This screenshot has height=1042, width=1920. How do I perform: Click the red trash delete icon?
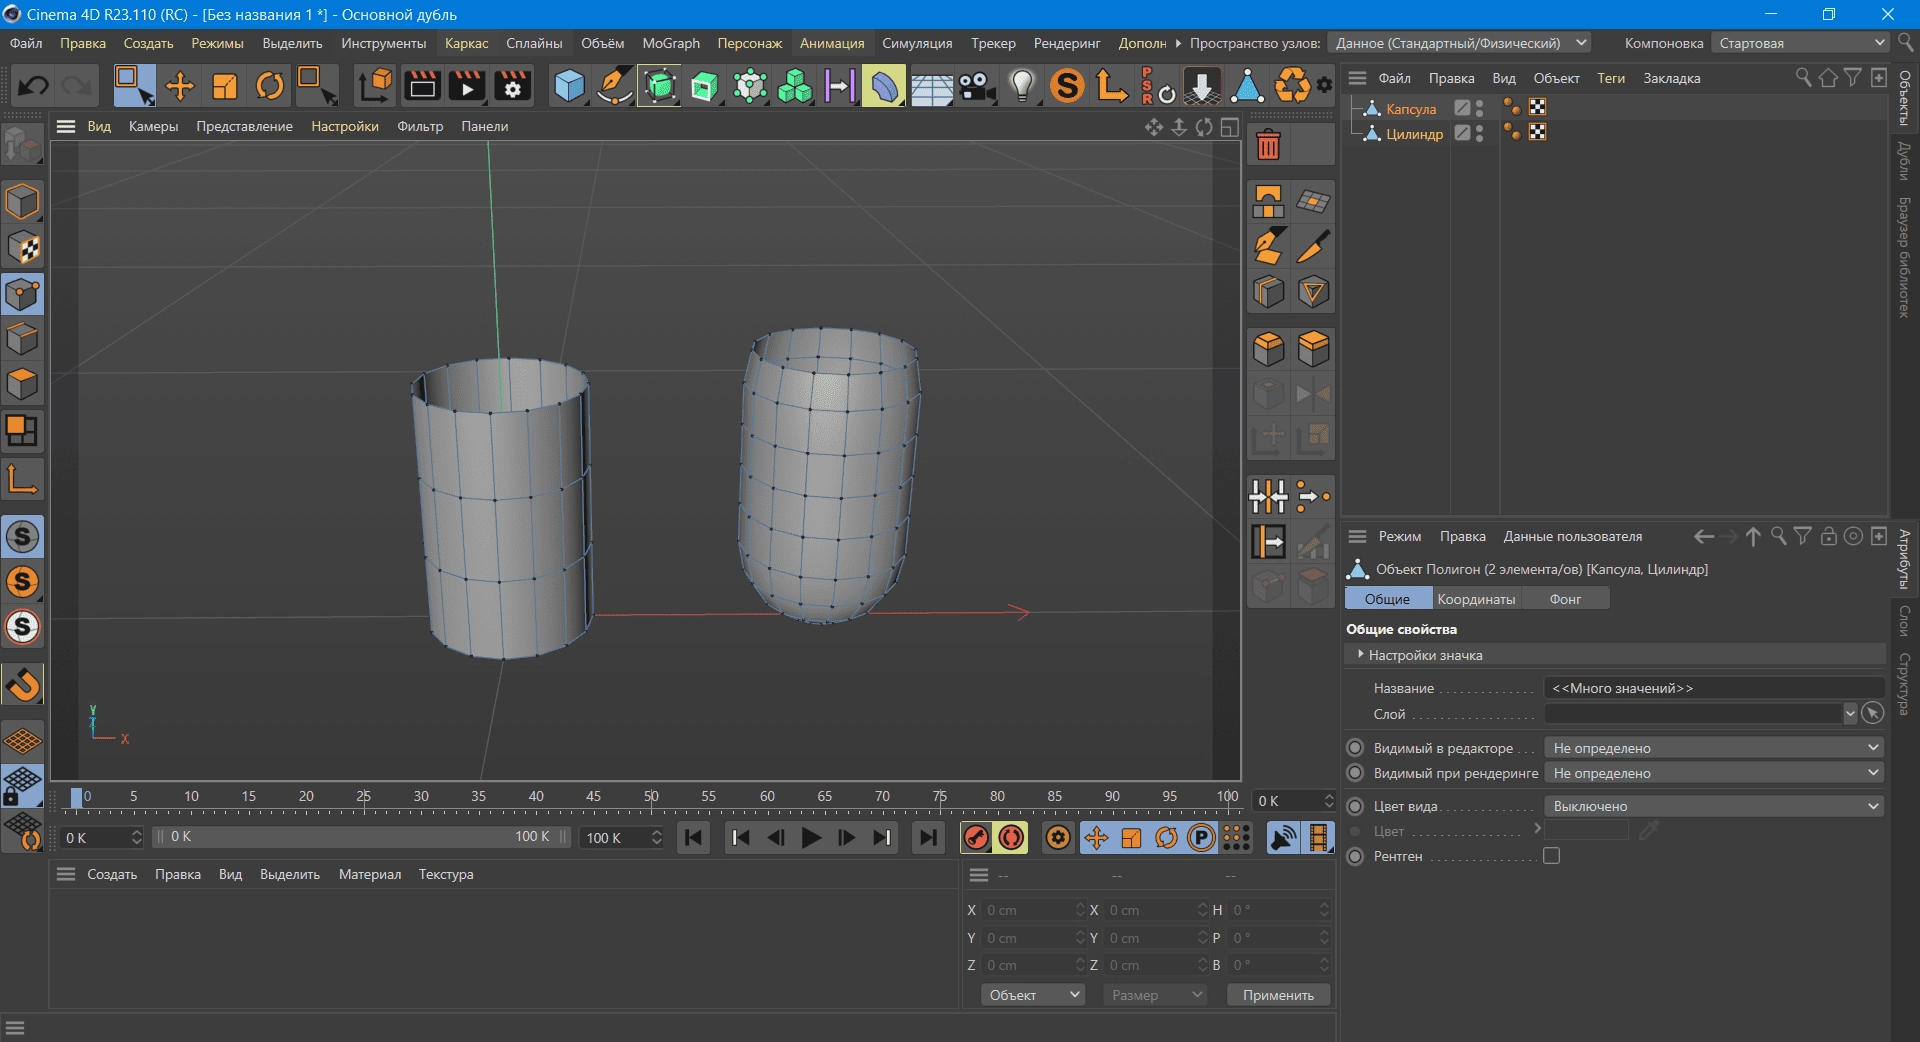pyautogui.click(x=1268, y=146)
